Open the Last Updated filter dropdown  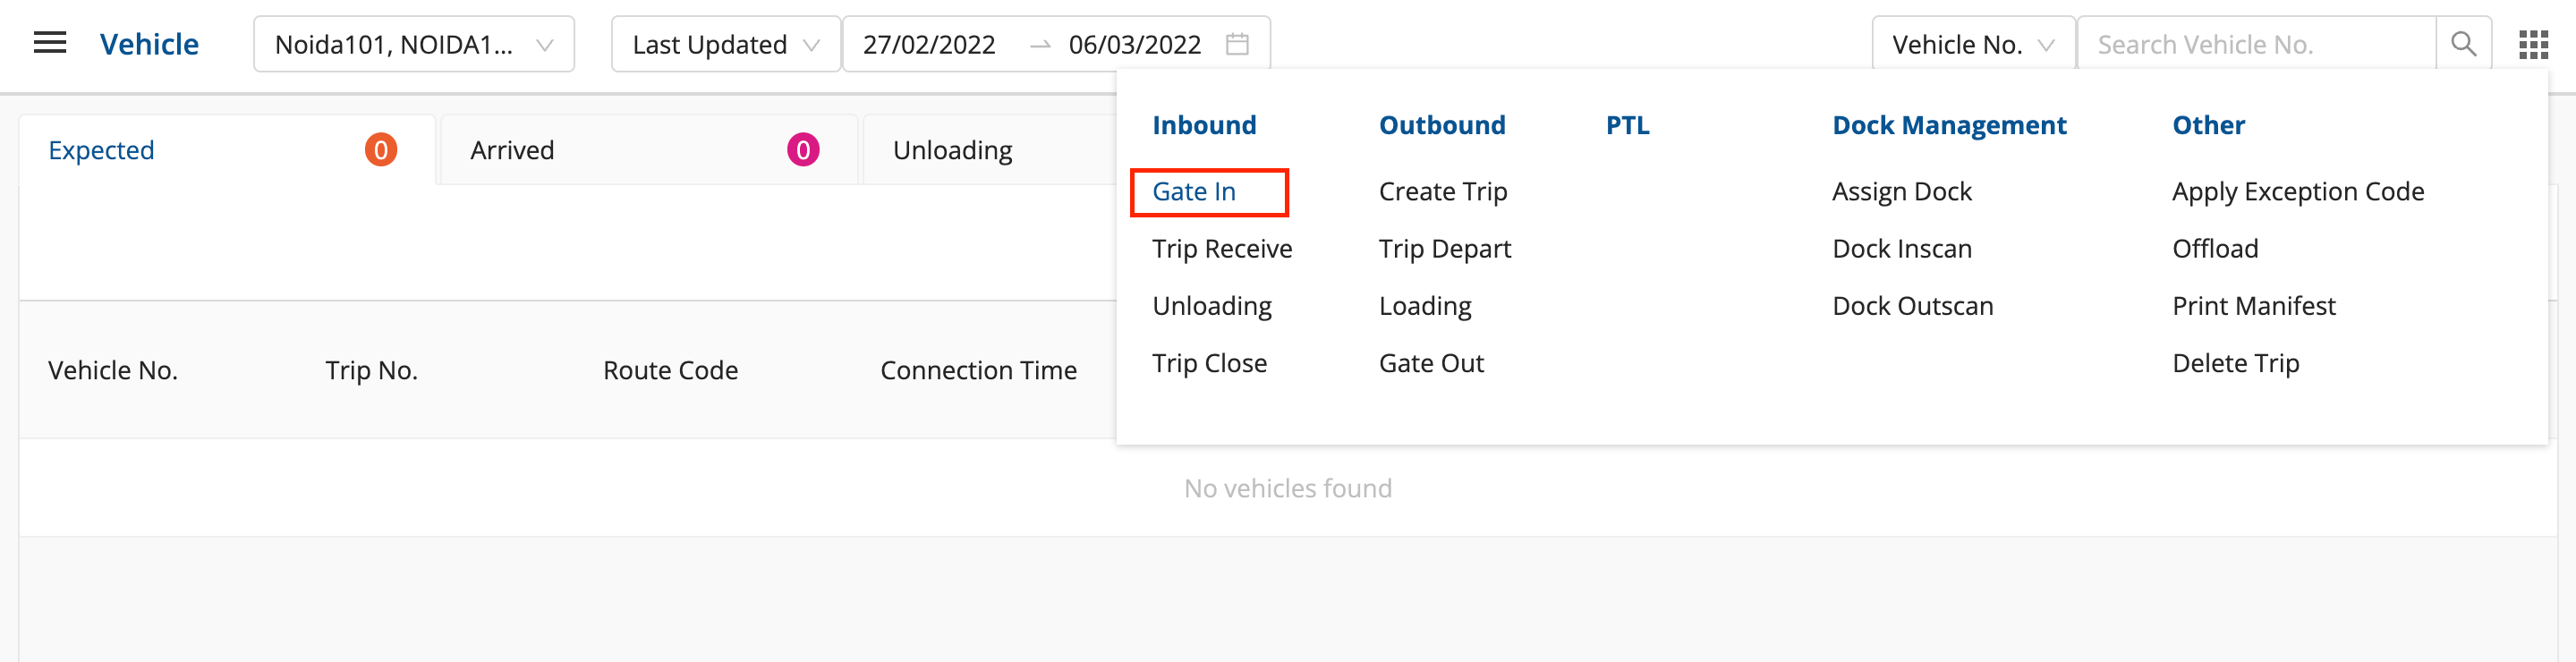tap(725, 44)
